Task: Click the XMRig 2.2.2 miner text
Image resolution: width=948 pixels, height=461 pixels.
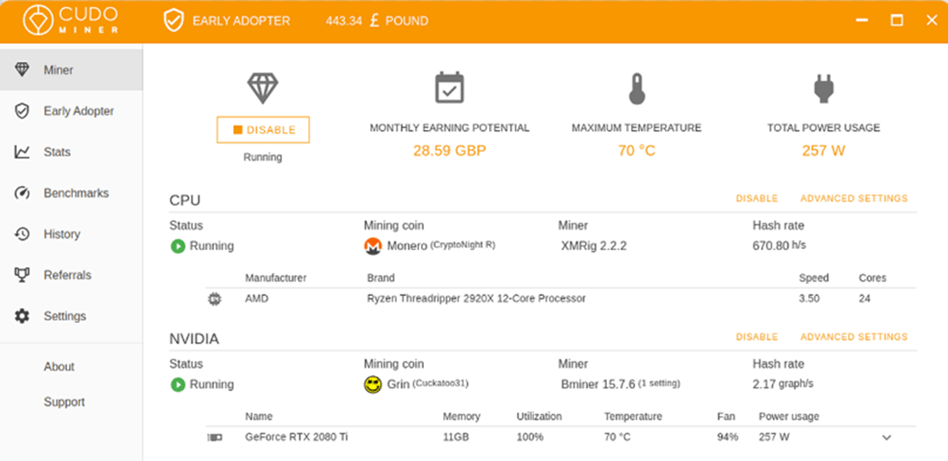Action: (x=594, y=246)
